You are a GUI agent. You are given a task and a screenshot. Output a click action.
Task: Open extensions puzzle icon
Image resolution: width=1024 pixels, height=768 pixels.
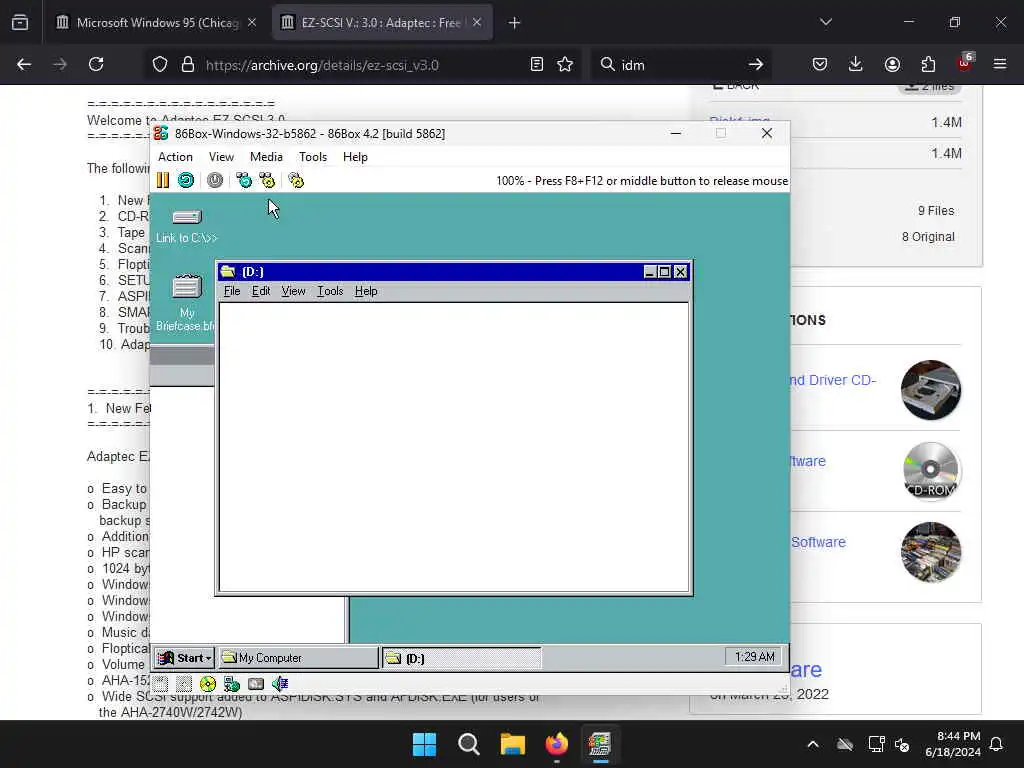tap(928, 65)
